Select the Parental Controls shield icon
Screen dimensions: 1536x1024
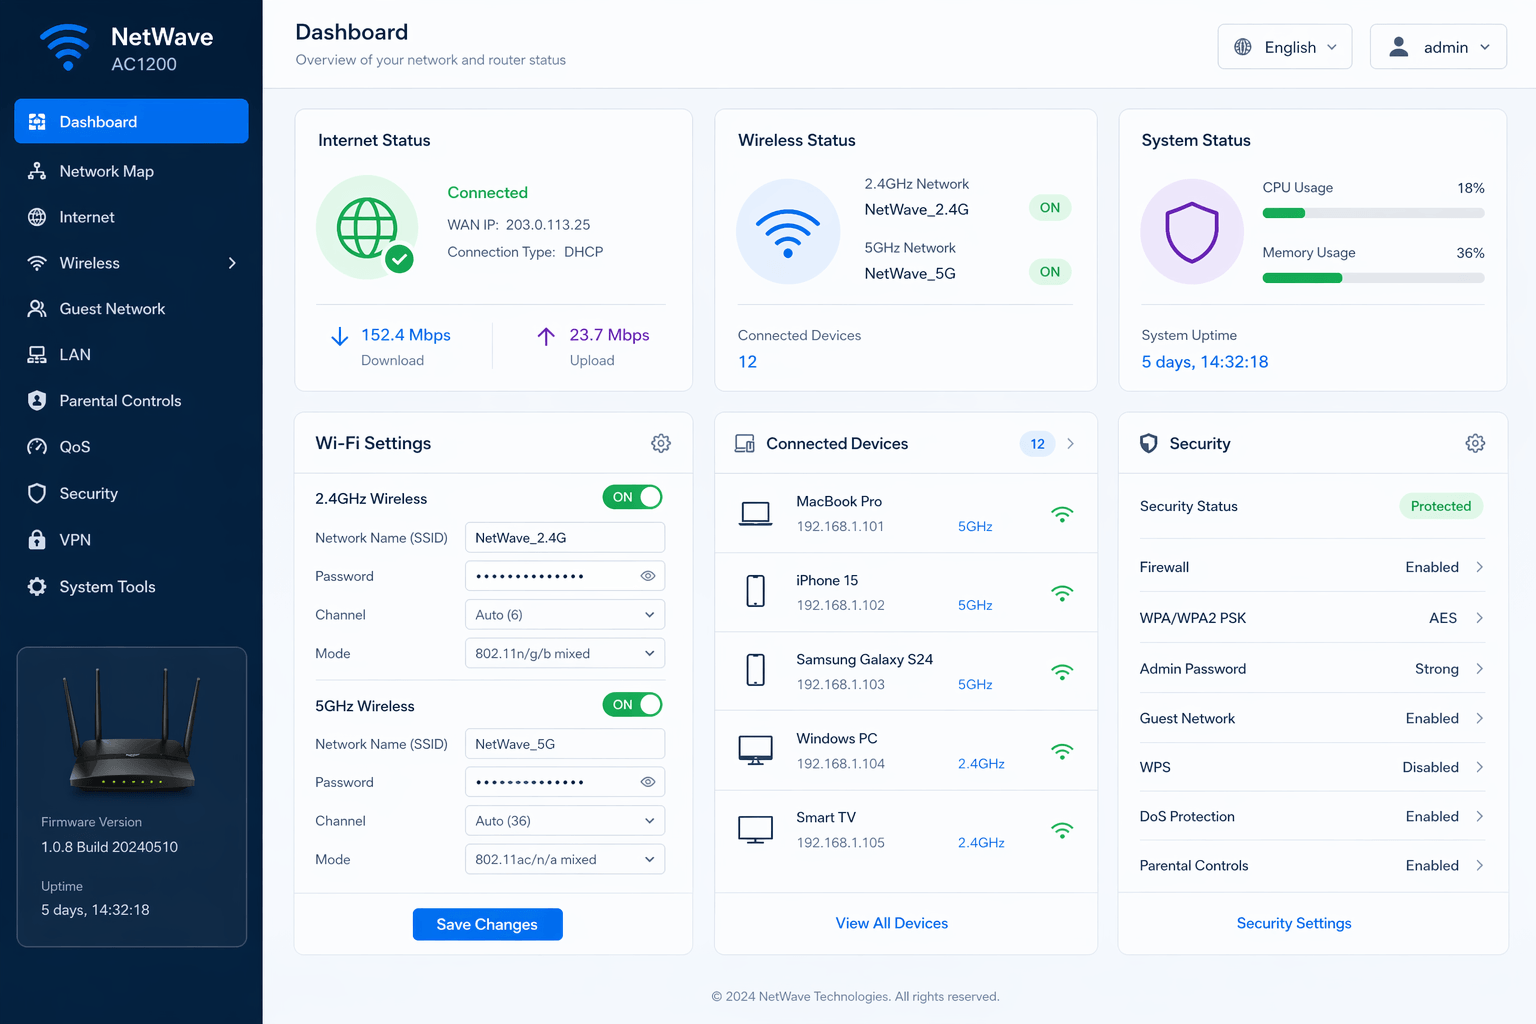click(37, 400)
